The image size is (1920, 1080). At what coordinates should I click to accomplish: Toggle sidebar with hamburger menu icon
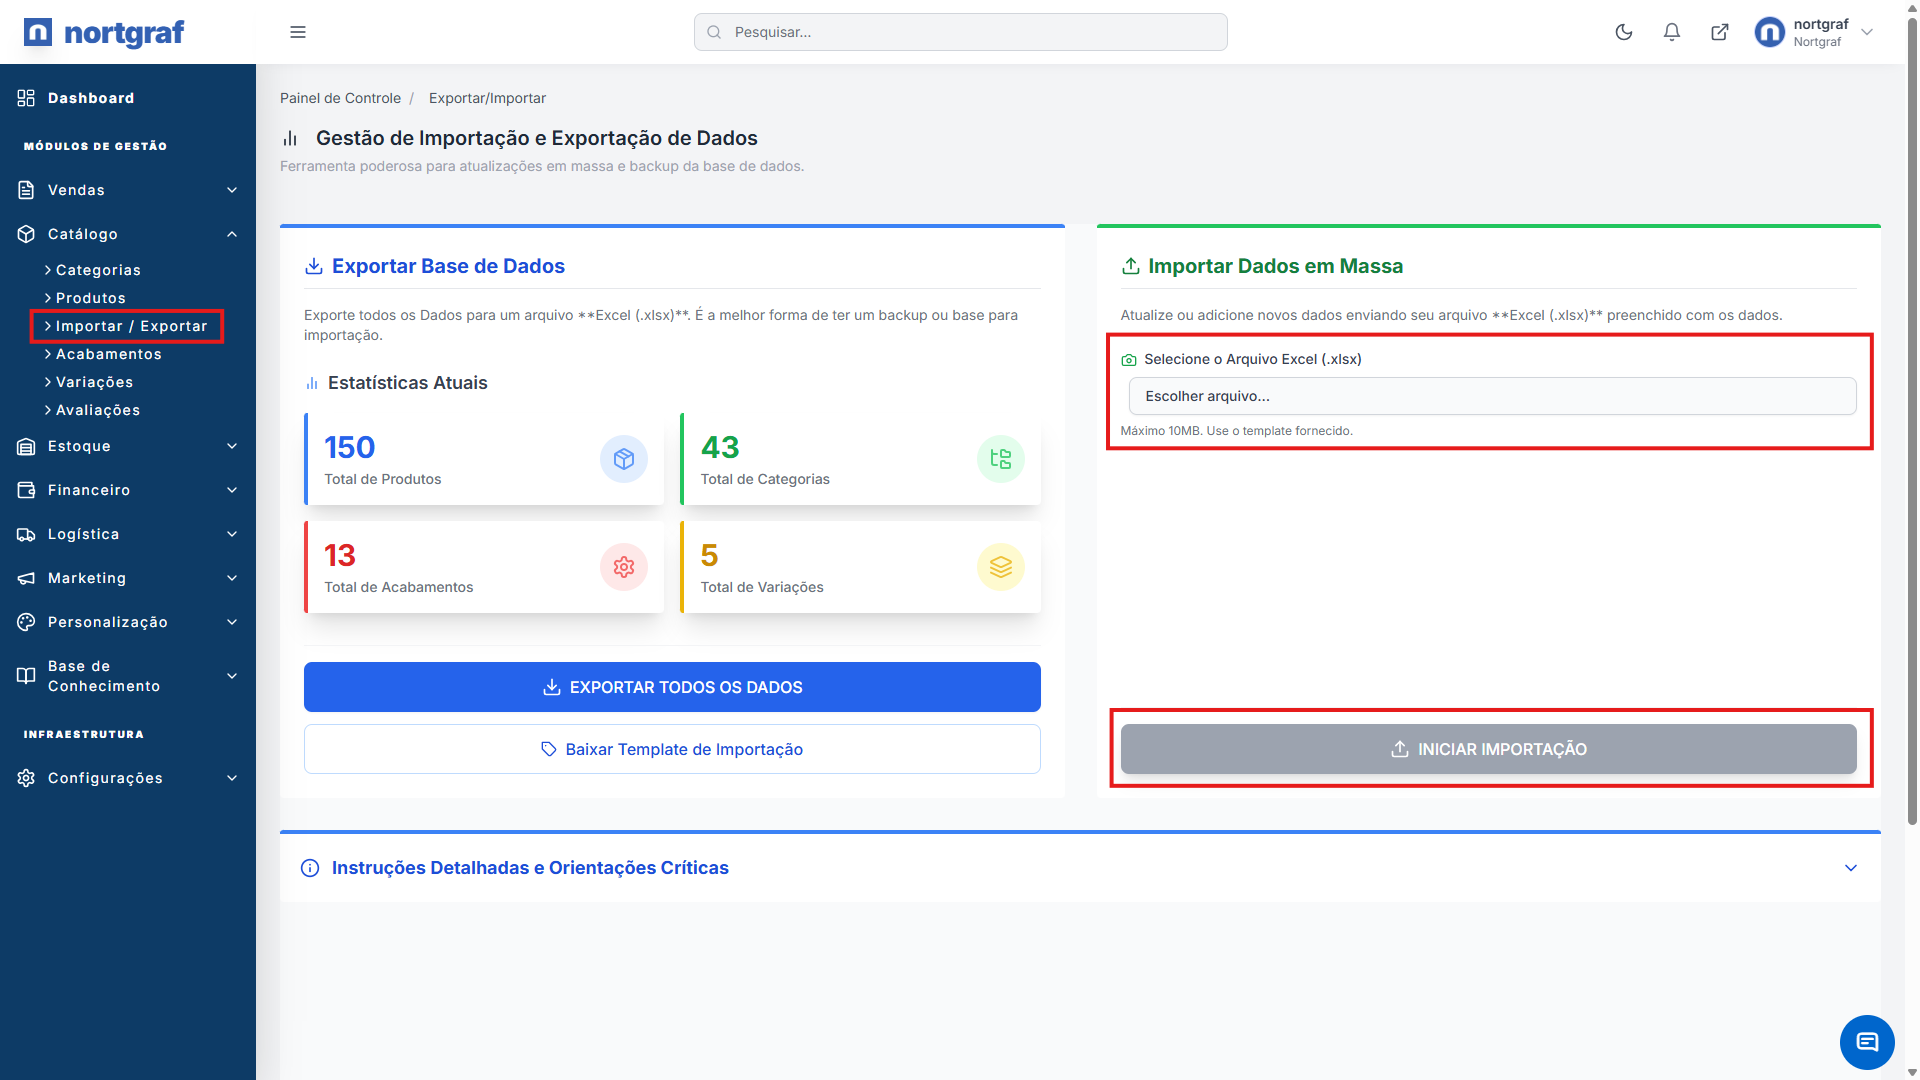[298, 32]
